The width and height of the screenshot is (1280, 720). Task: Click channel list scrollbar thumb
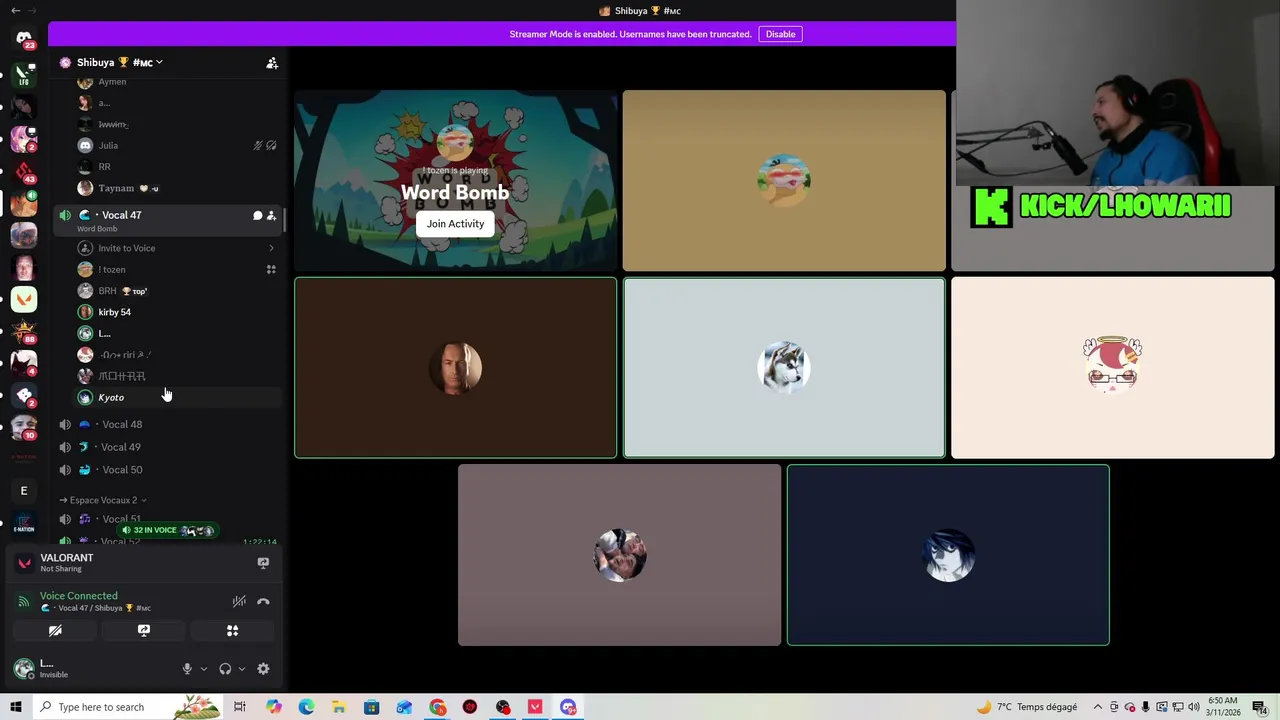click(285, 220)
